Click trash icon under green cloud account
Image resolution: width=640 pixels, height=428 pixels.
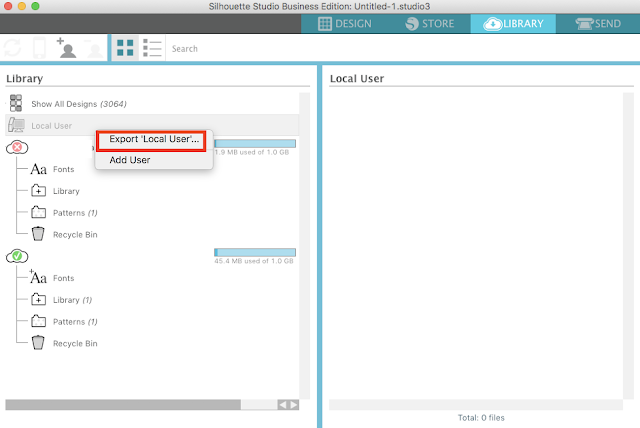click(38, 343)
